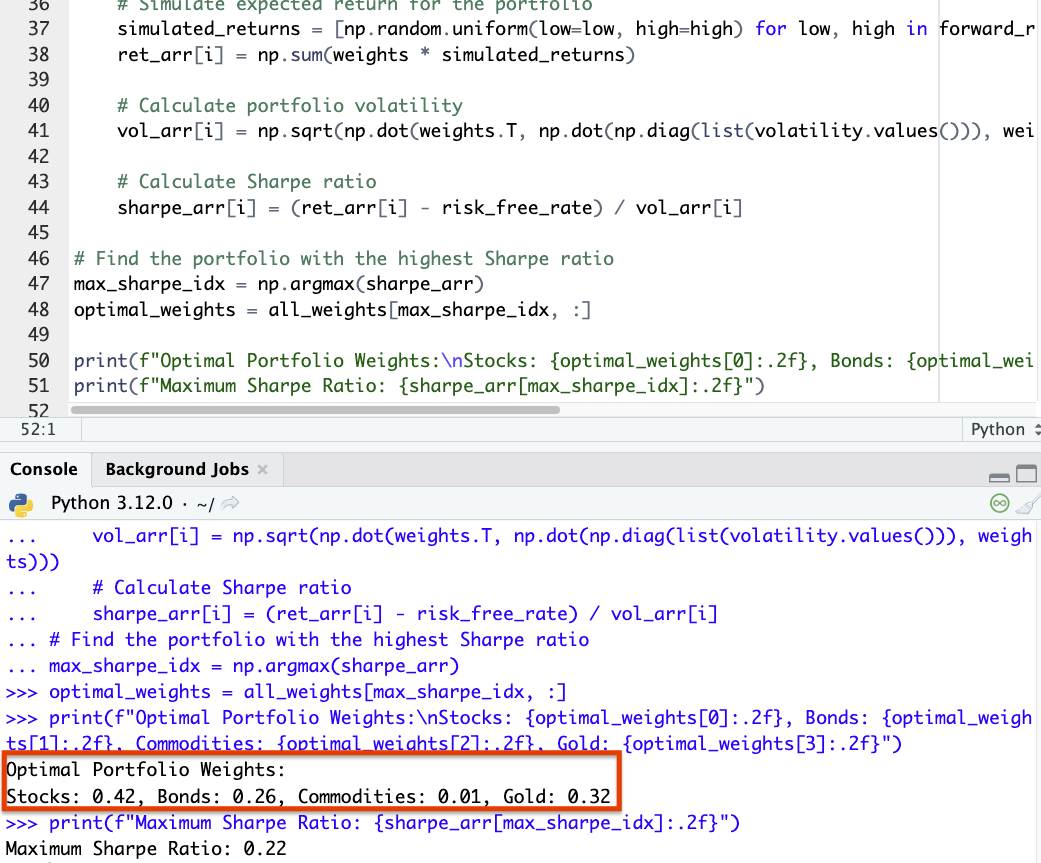Open working directory via the arrow icon
The width and height of the screenshot is (1041, 863).
coord(230,503)
